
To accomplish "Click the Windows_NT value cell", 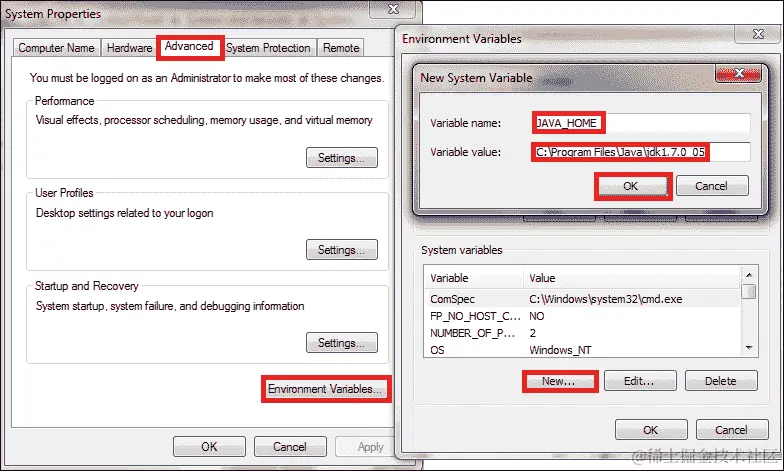I will pos(560,350).
